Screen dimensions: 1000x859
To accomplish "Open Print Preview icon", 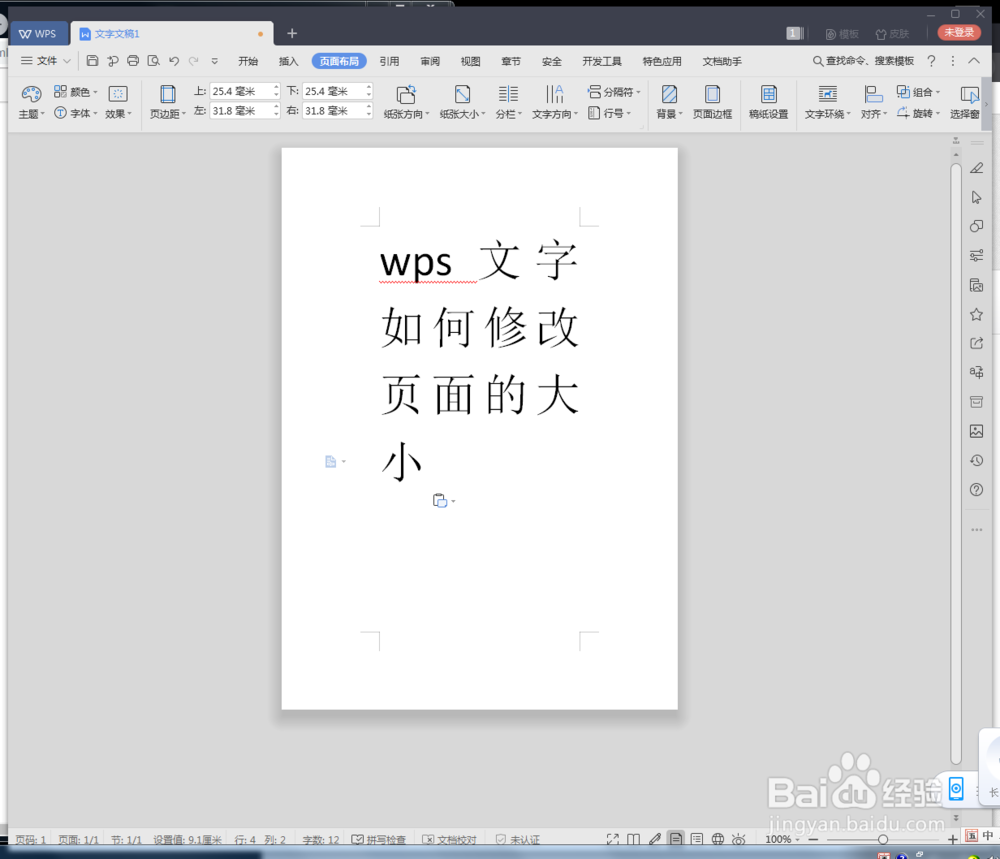I will tap(153, 61).
